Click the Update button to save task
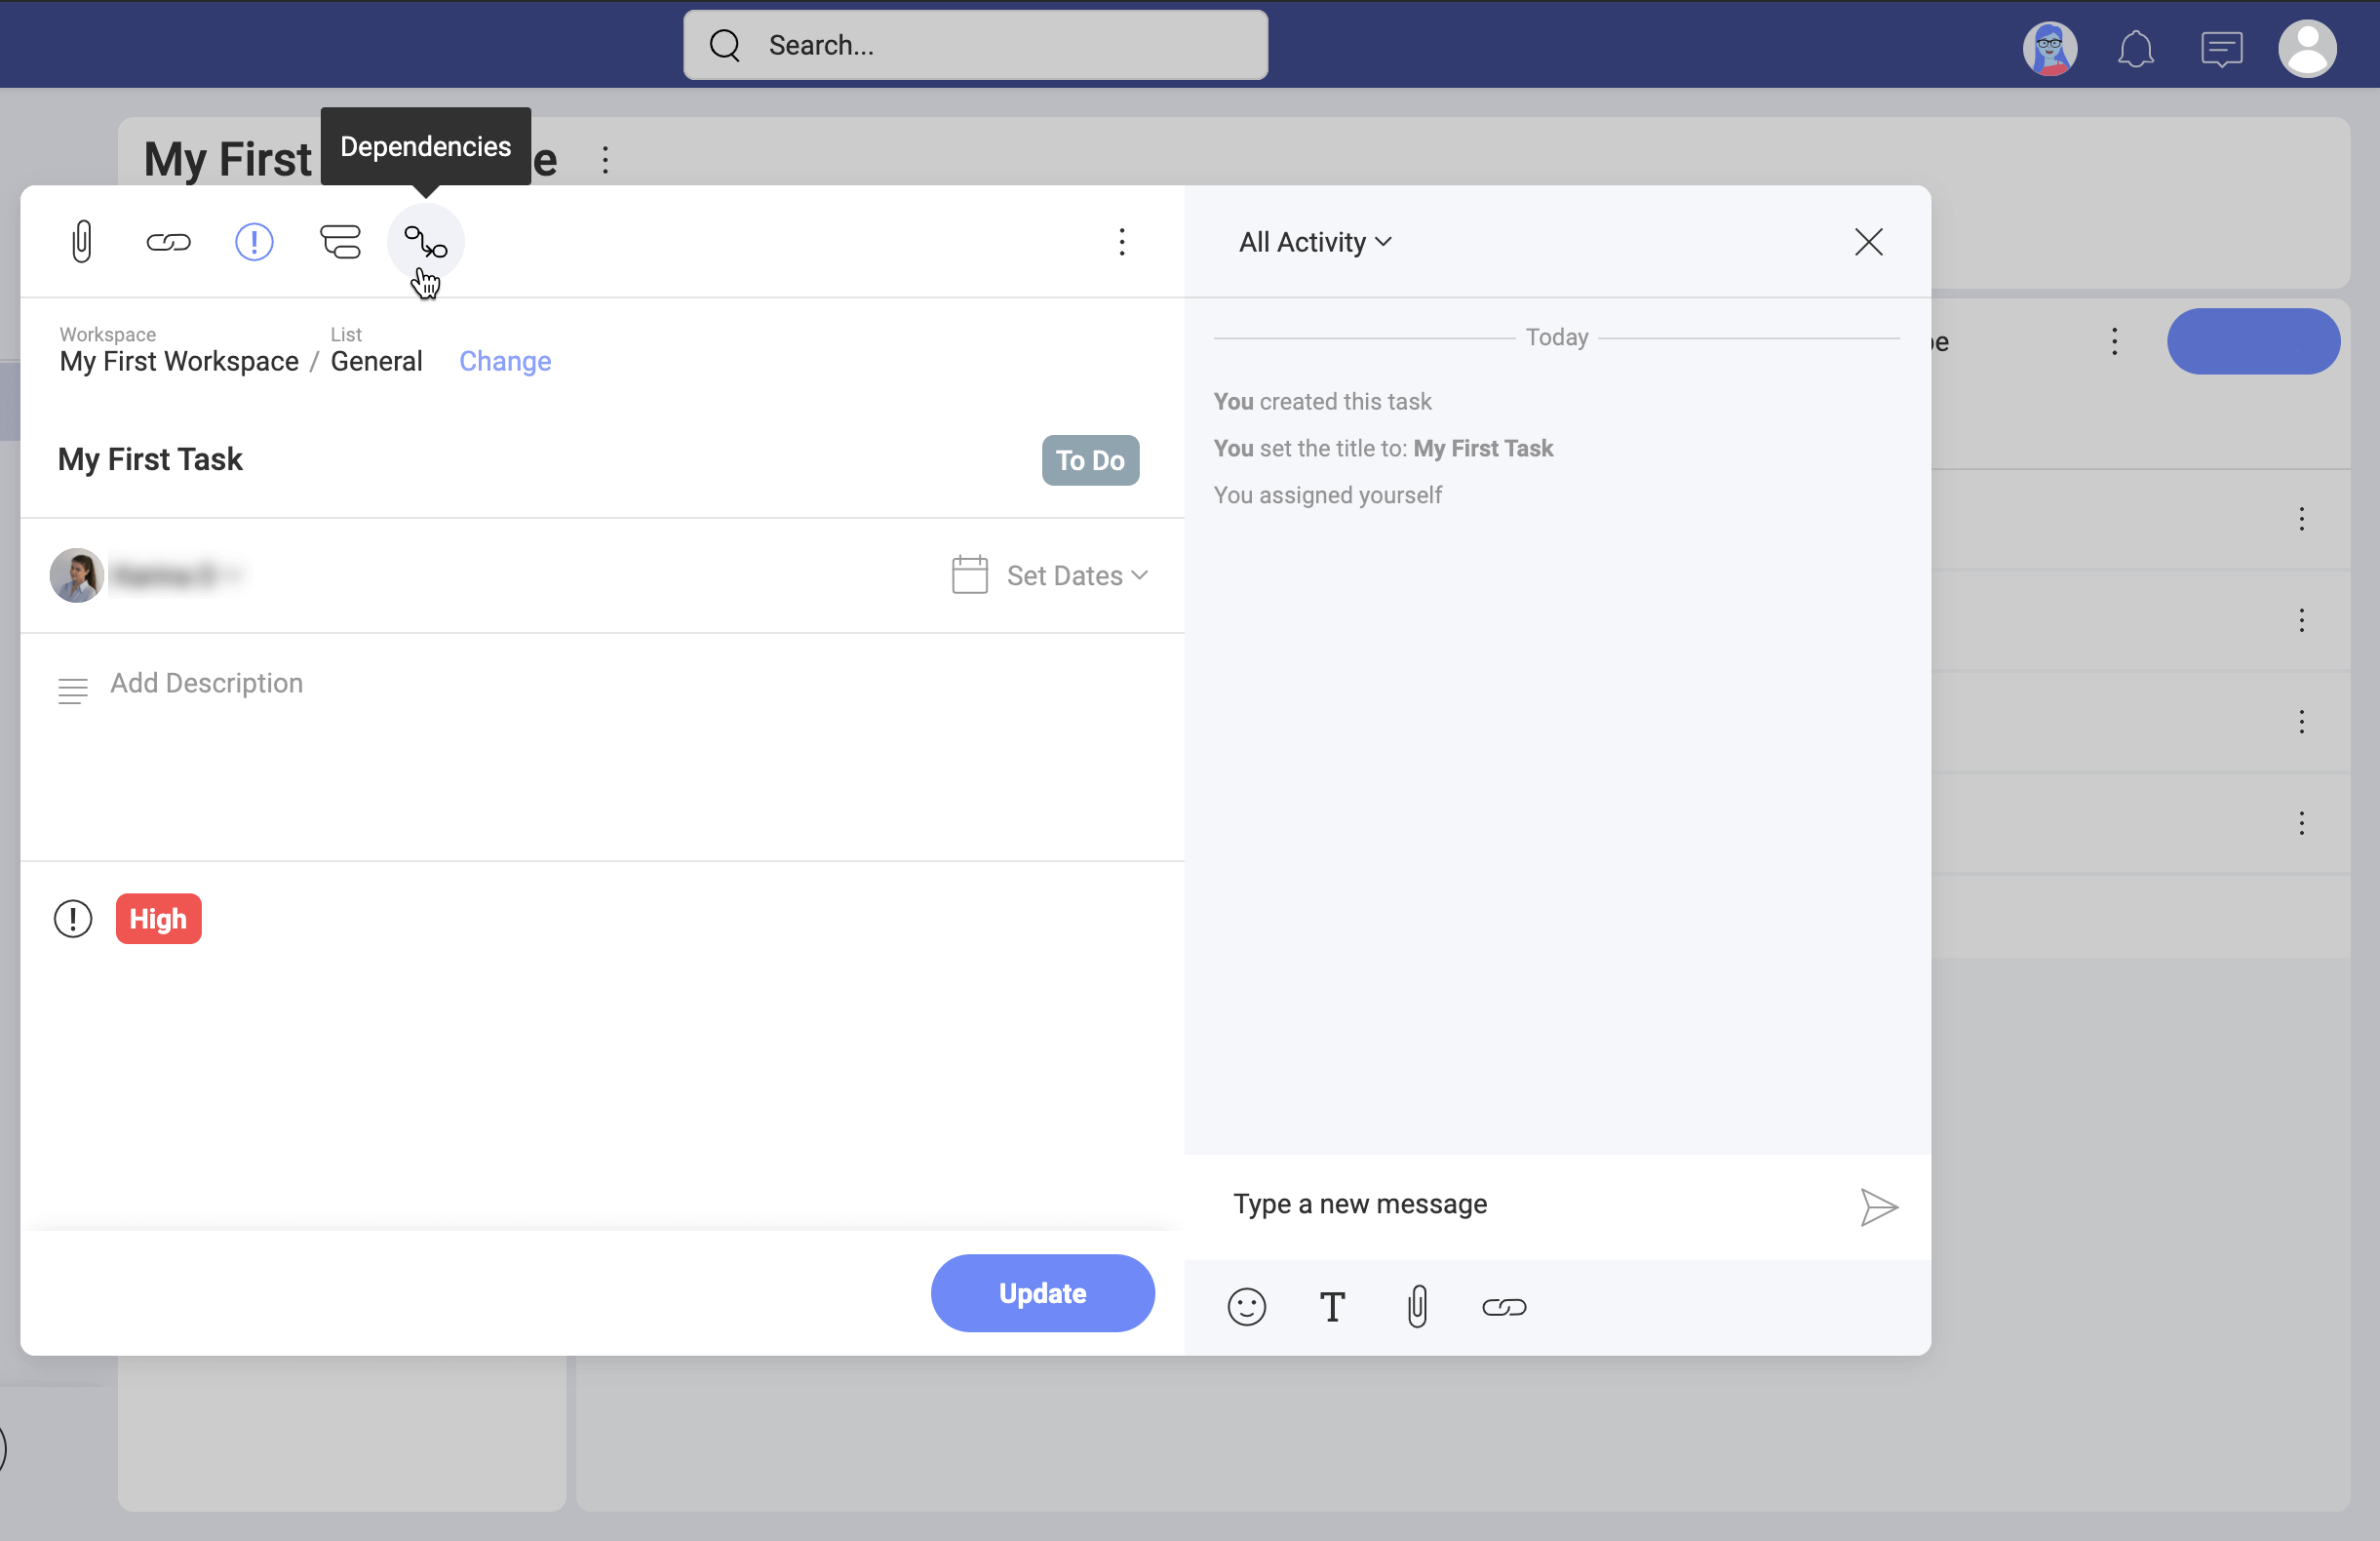Screen dimensions: 2380x1541 click(1042, 1293)
